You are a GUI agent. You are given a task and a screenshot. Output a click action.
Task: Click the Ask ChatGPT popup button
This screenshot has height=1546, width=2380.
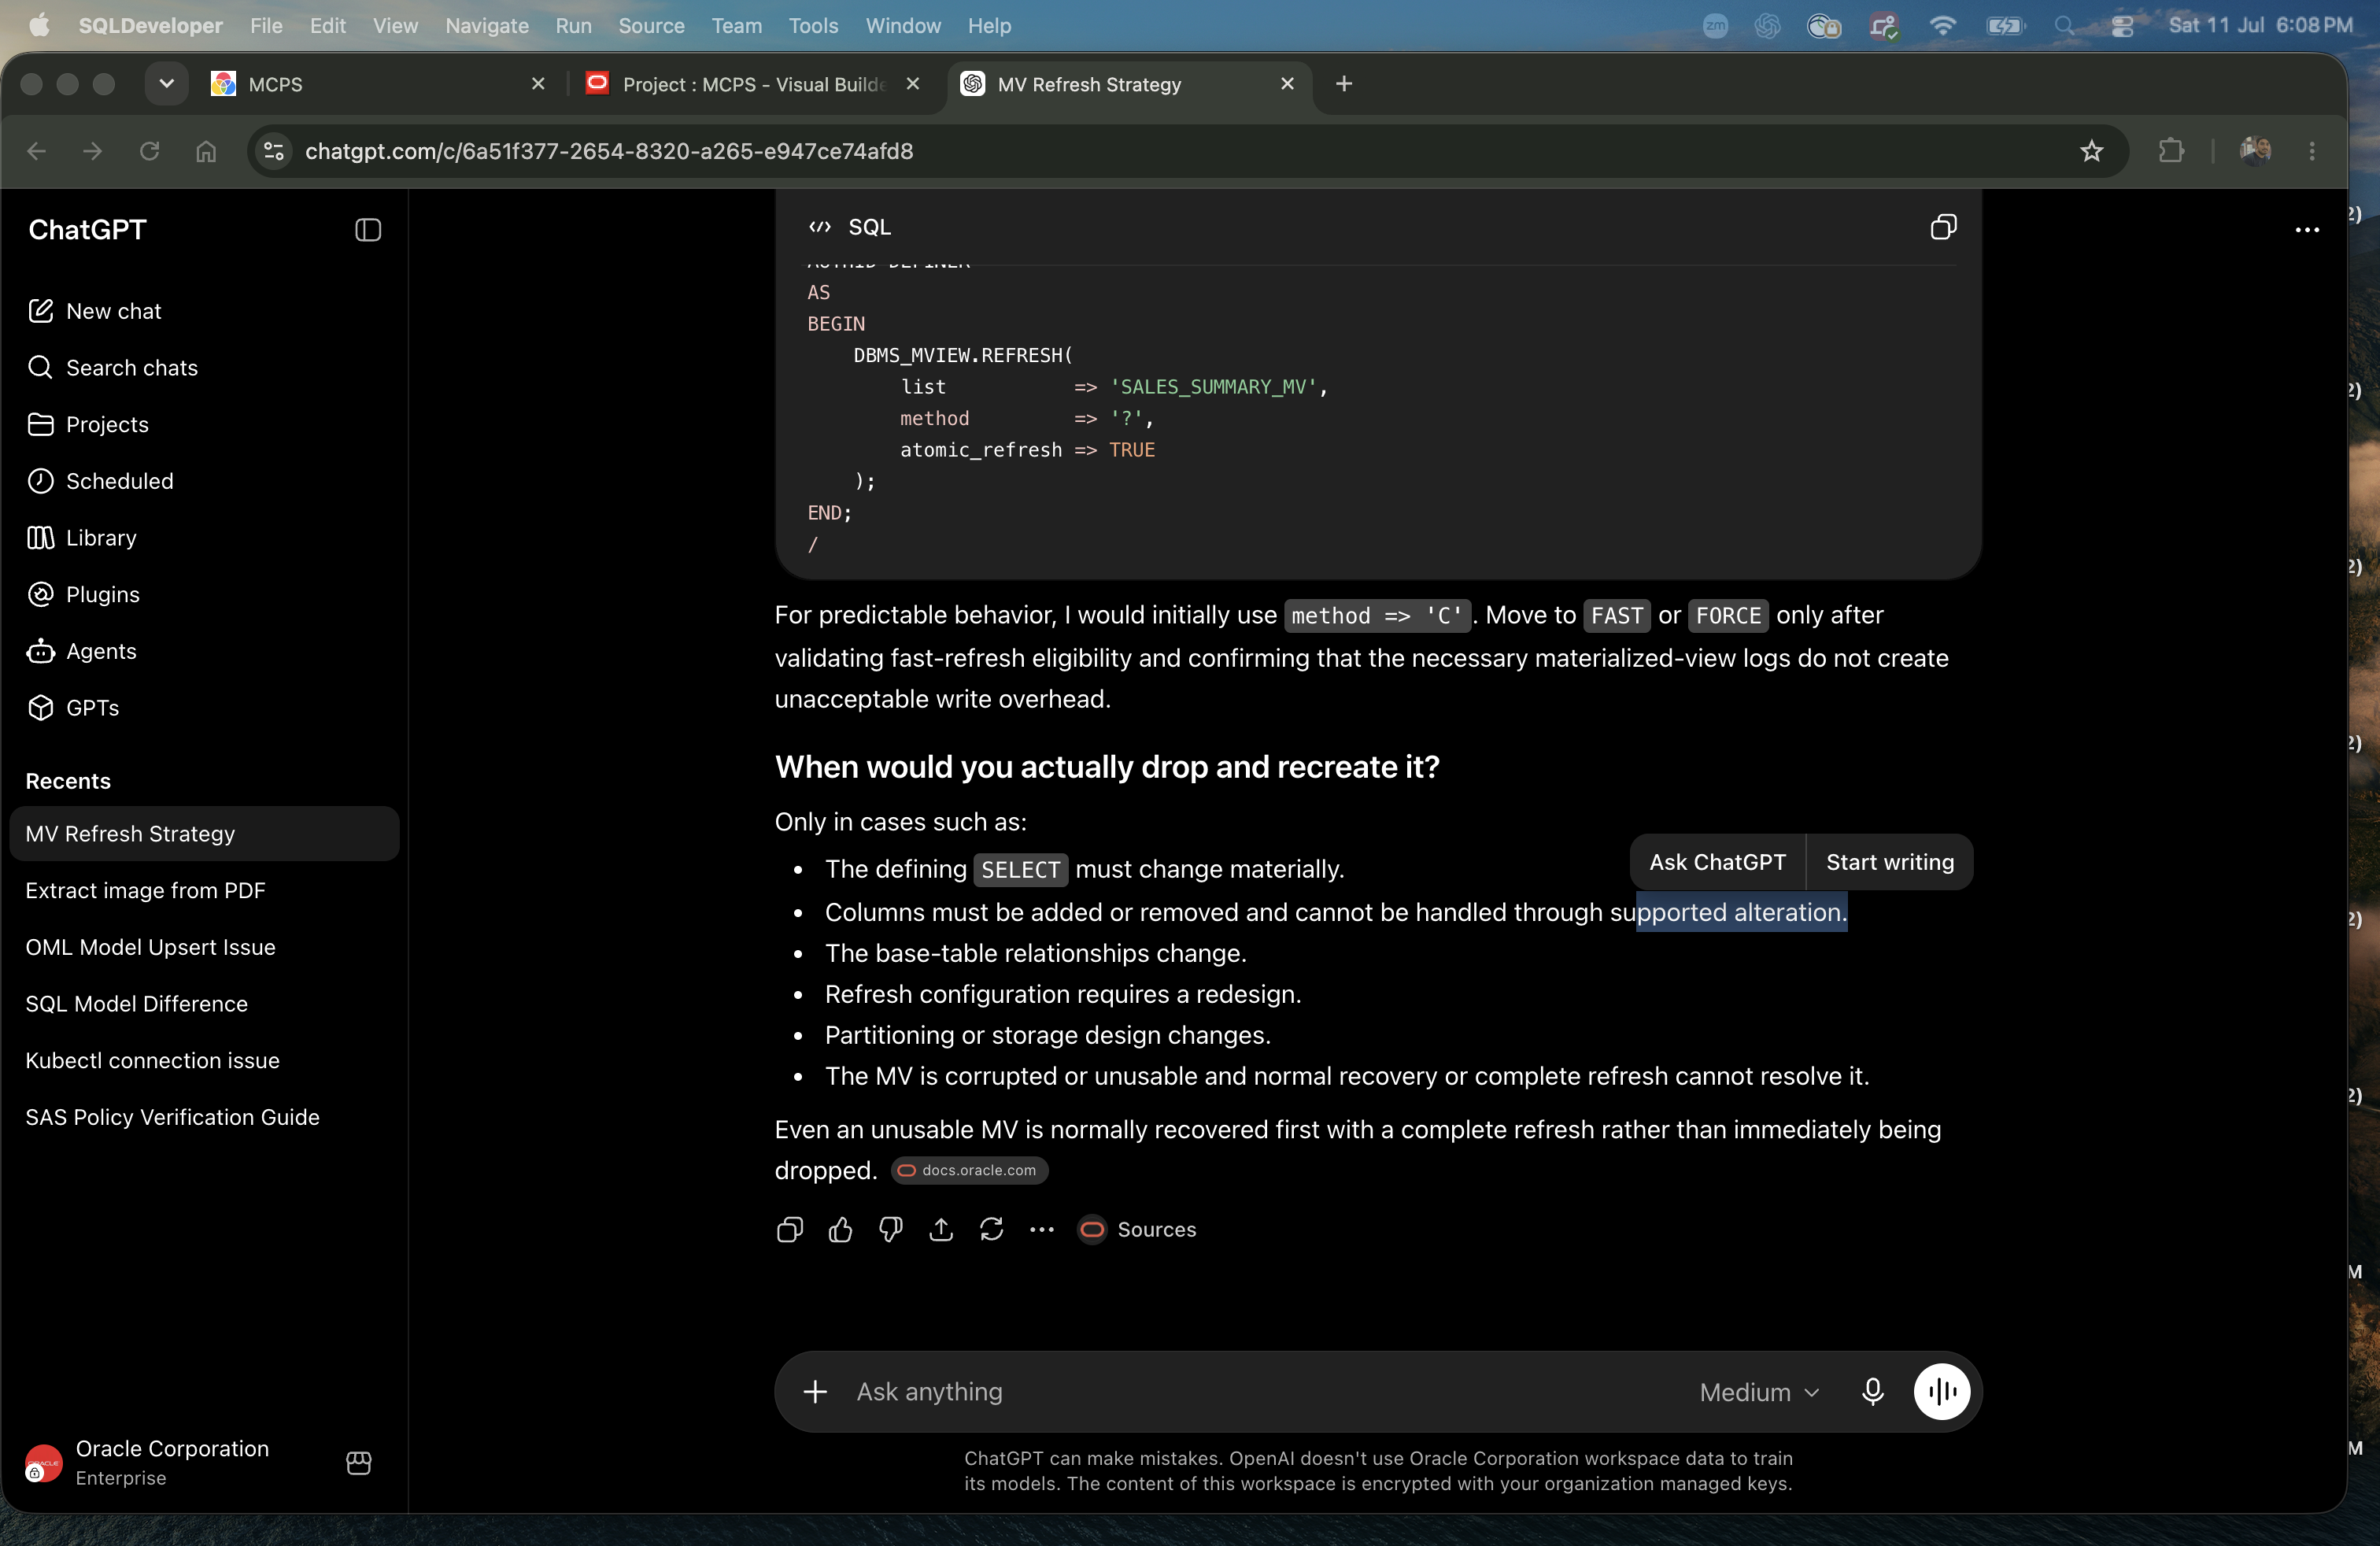(1717, 862)
